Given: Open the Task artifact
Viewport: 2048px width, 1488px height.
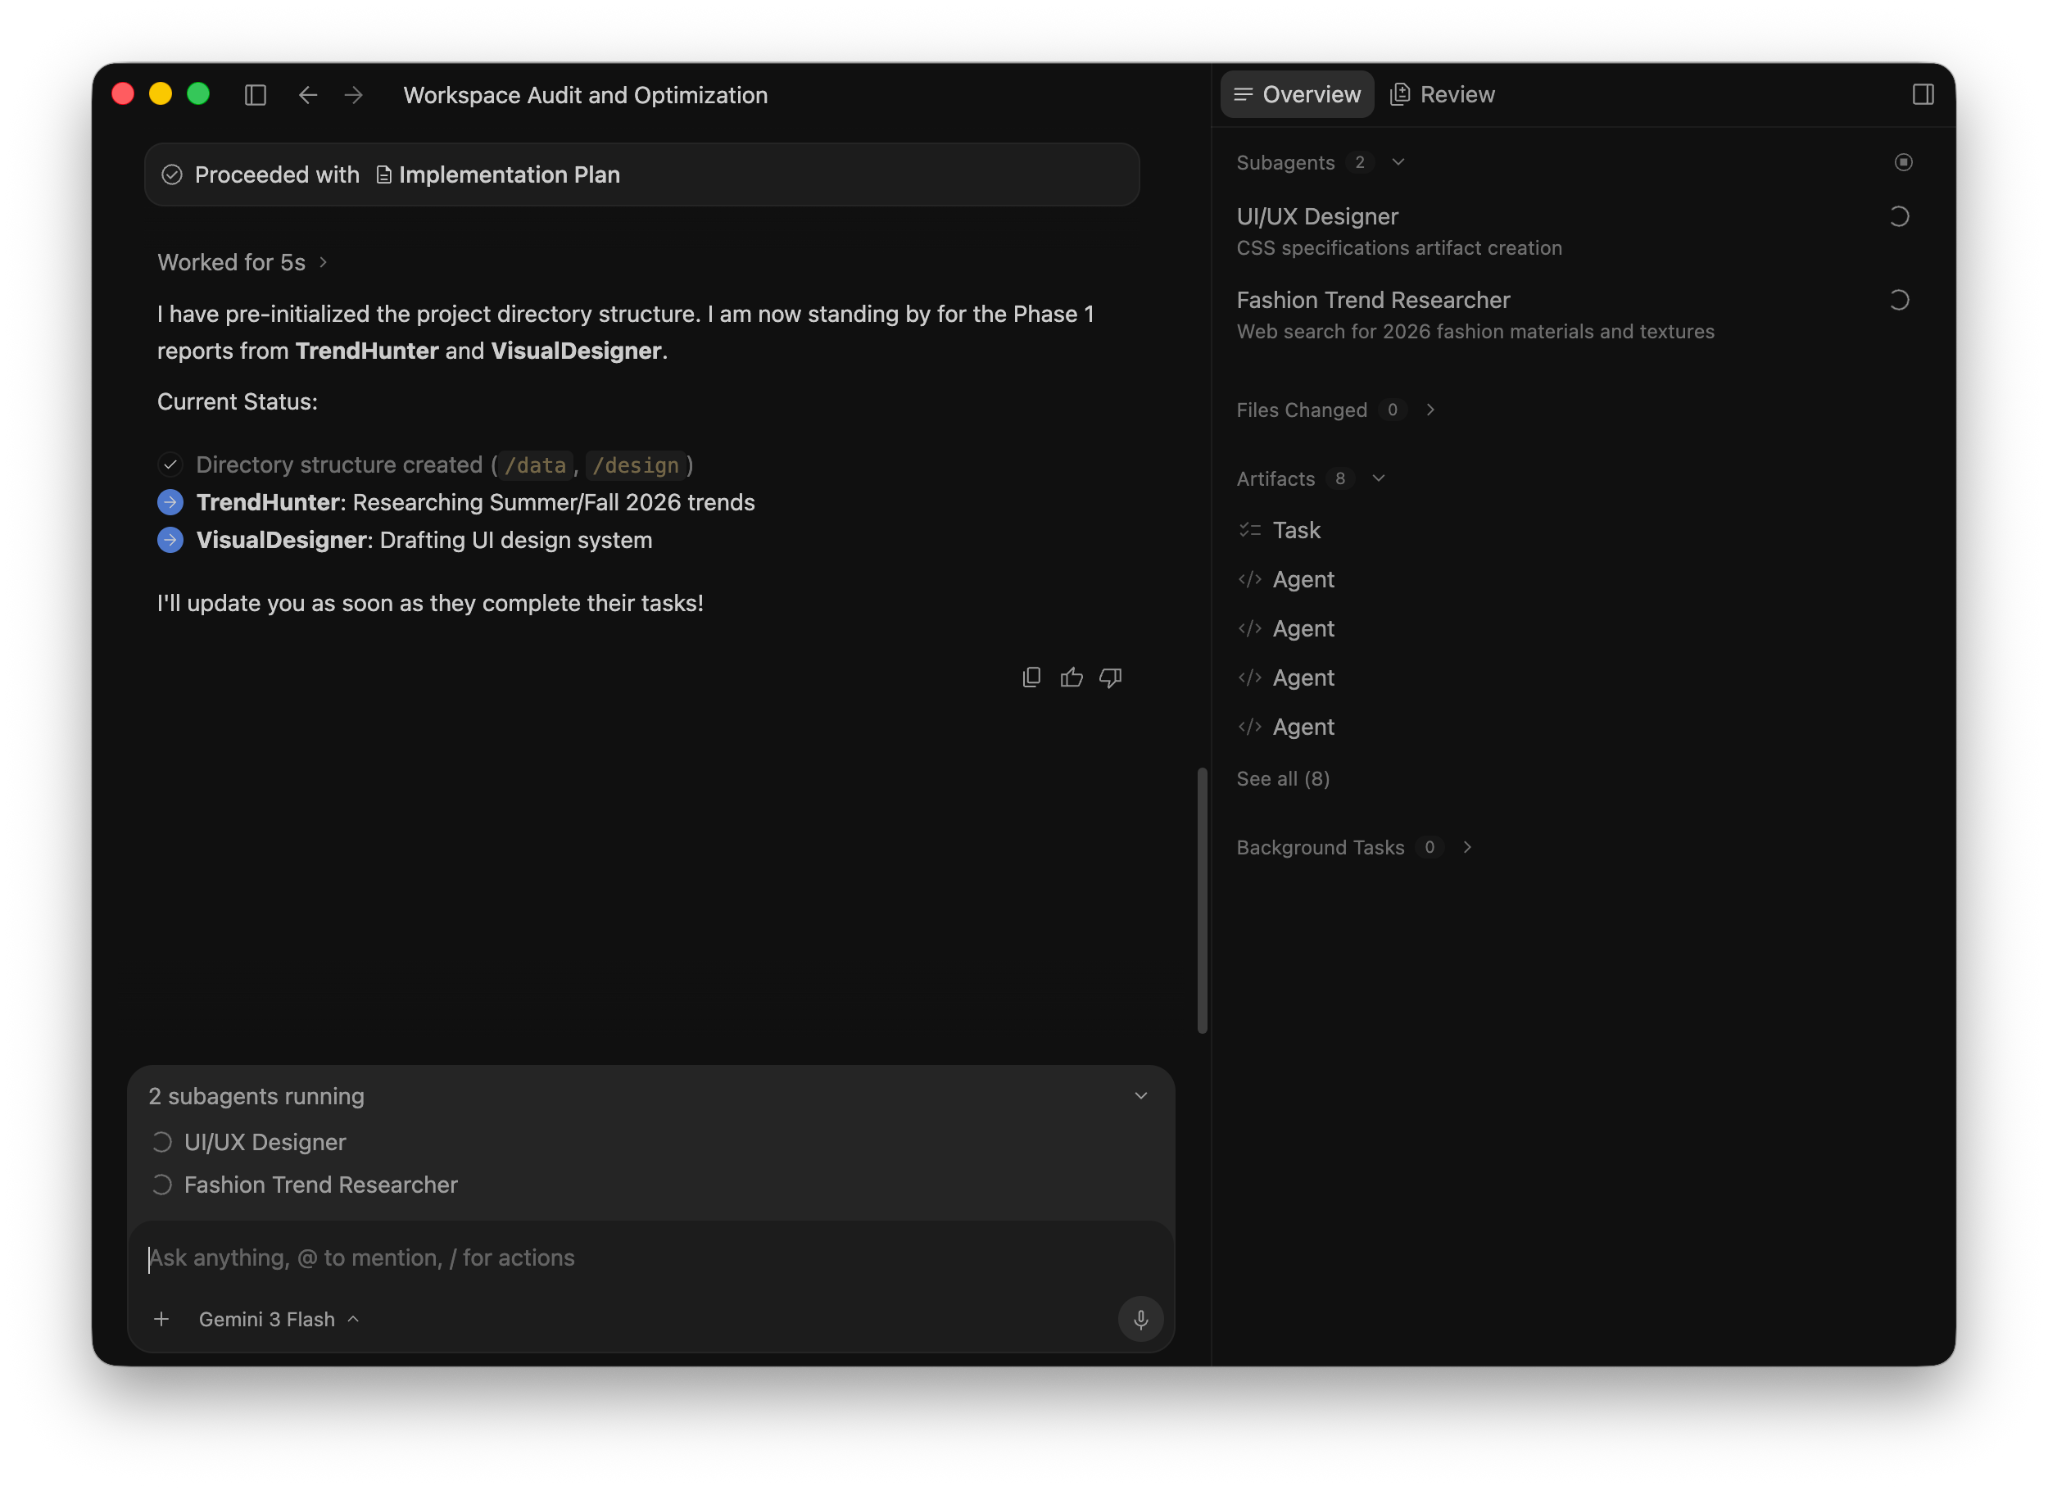Looking at the screenshot, I should [1296, 530].
